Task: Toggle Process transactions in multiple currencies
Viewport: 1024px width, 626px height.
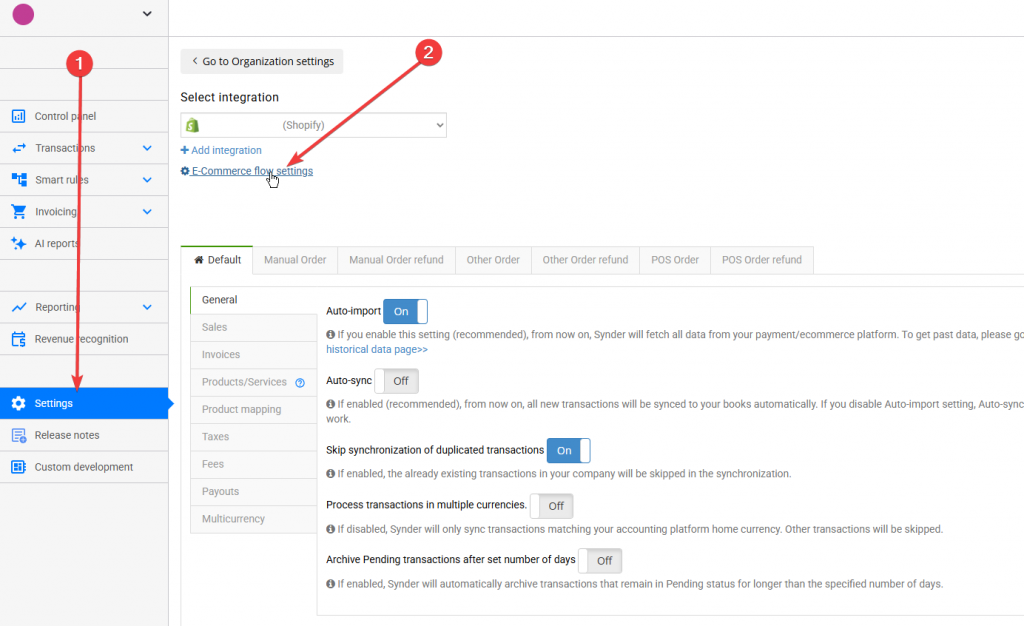Action: pos(551,506)
